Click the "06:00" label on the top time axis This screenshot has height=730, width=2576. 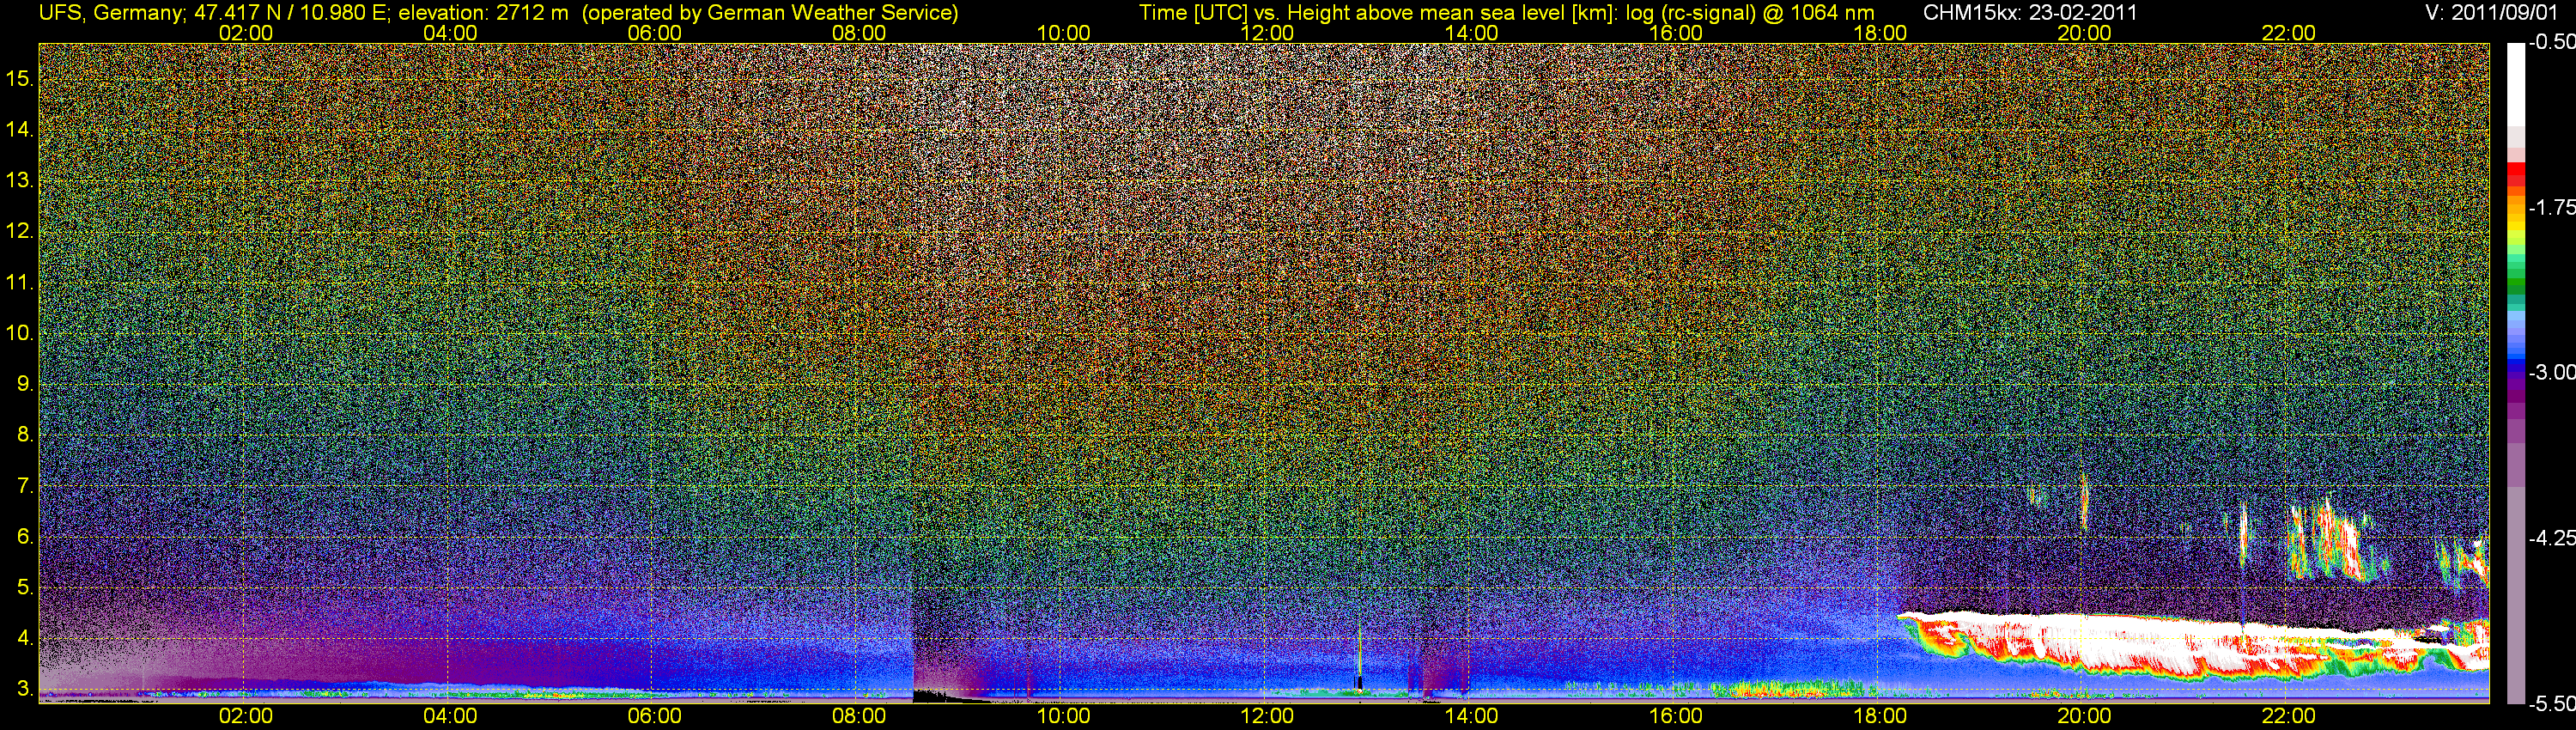pos(654,33)
